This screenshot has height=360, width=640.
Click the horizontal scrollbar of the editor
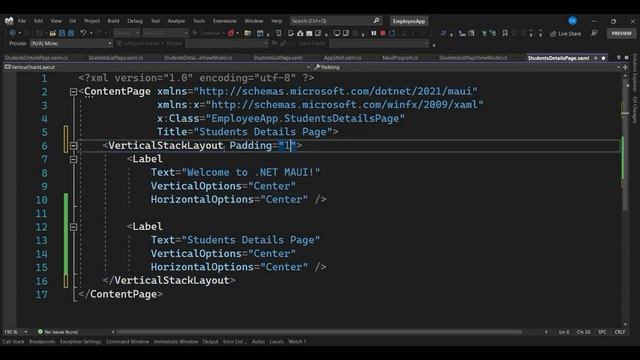click(319, 332)
